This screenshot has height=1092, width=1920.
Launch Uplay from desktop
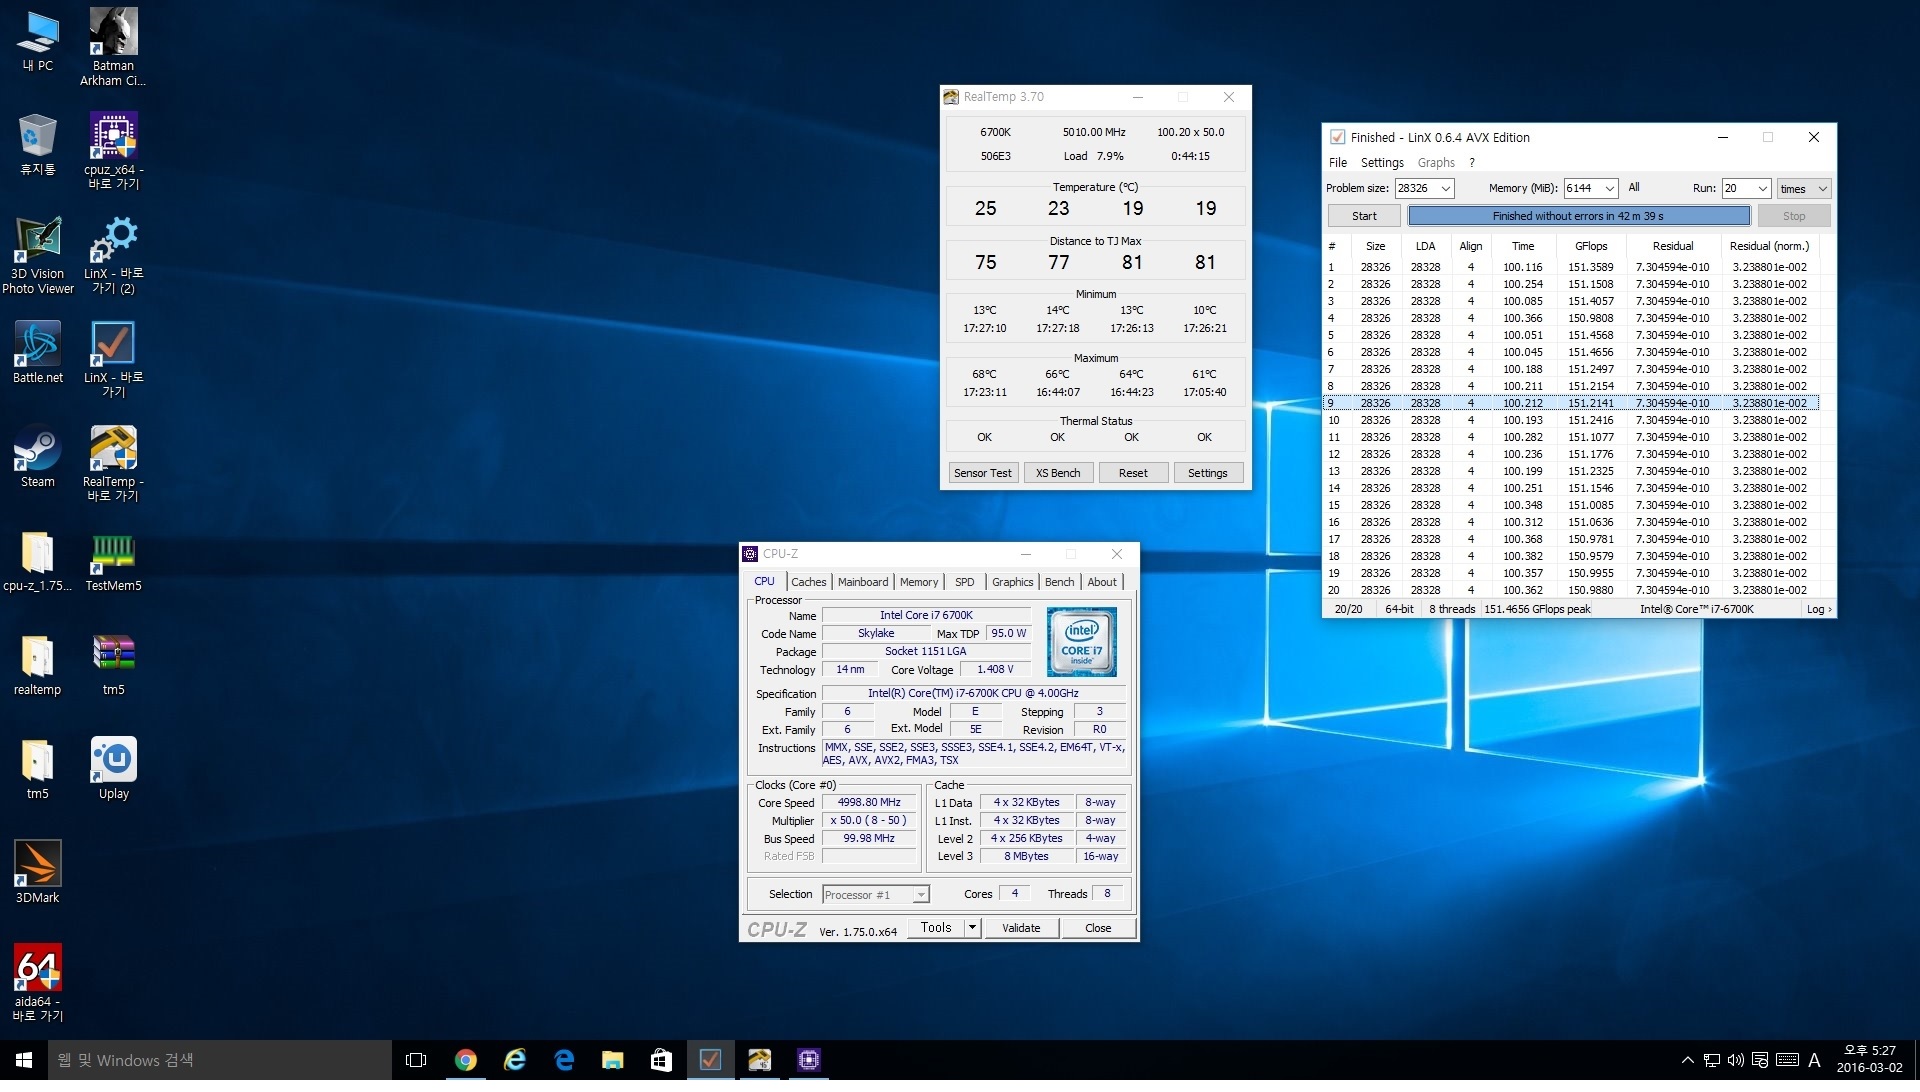[x=113, y=769]
